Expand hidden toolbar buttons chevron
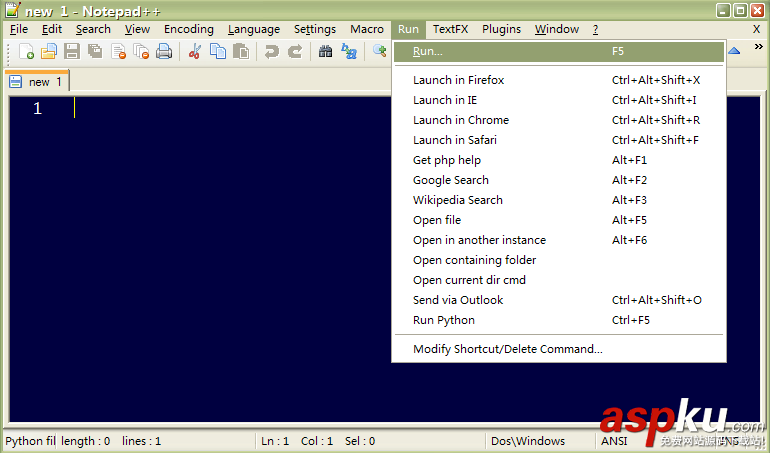The image size is (770, 453). click(758, 47)
